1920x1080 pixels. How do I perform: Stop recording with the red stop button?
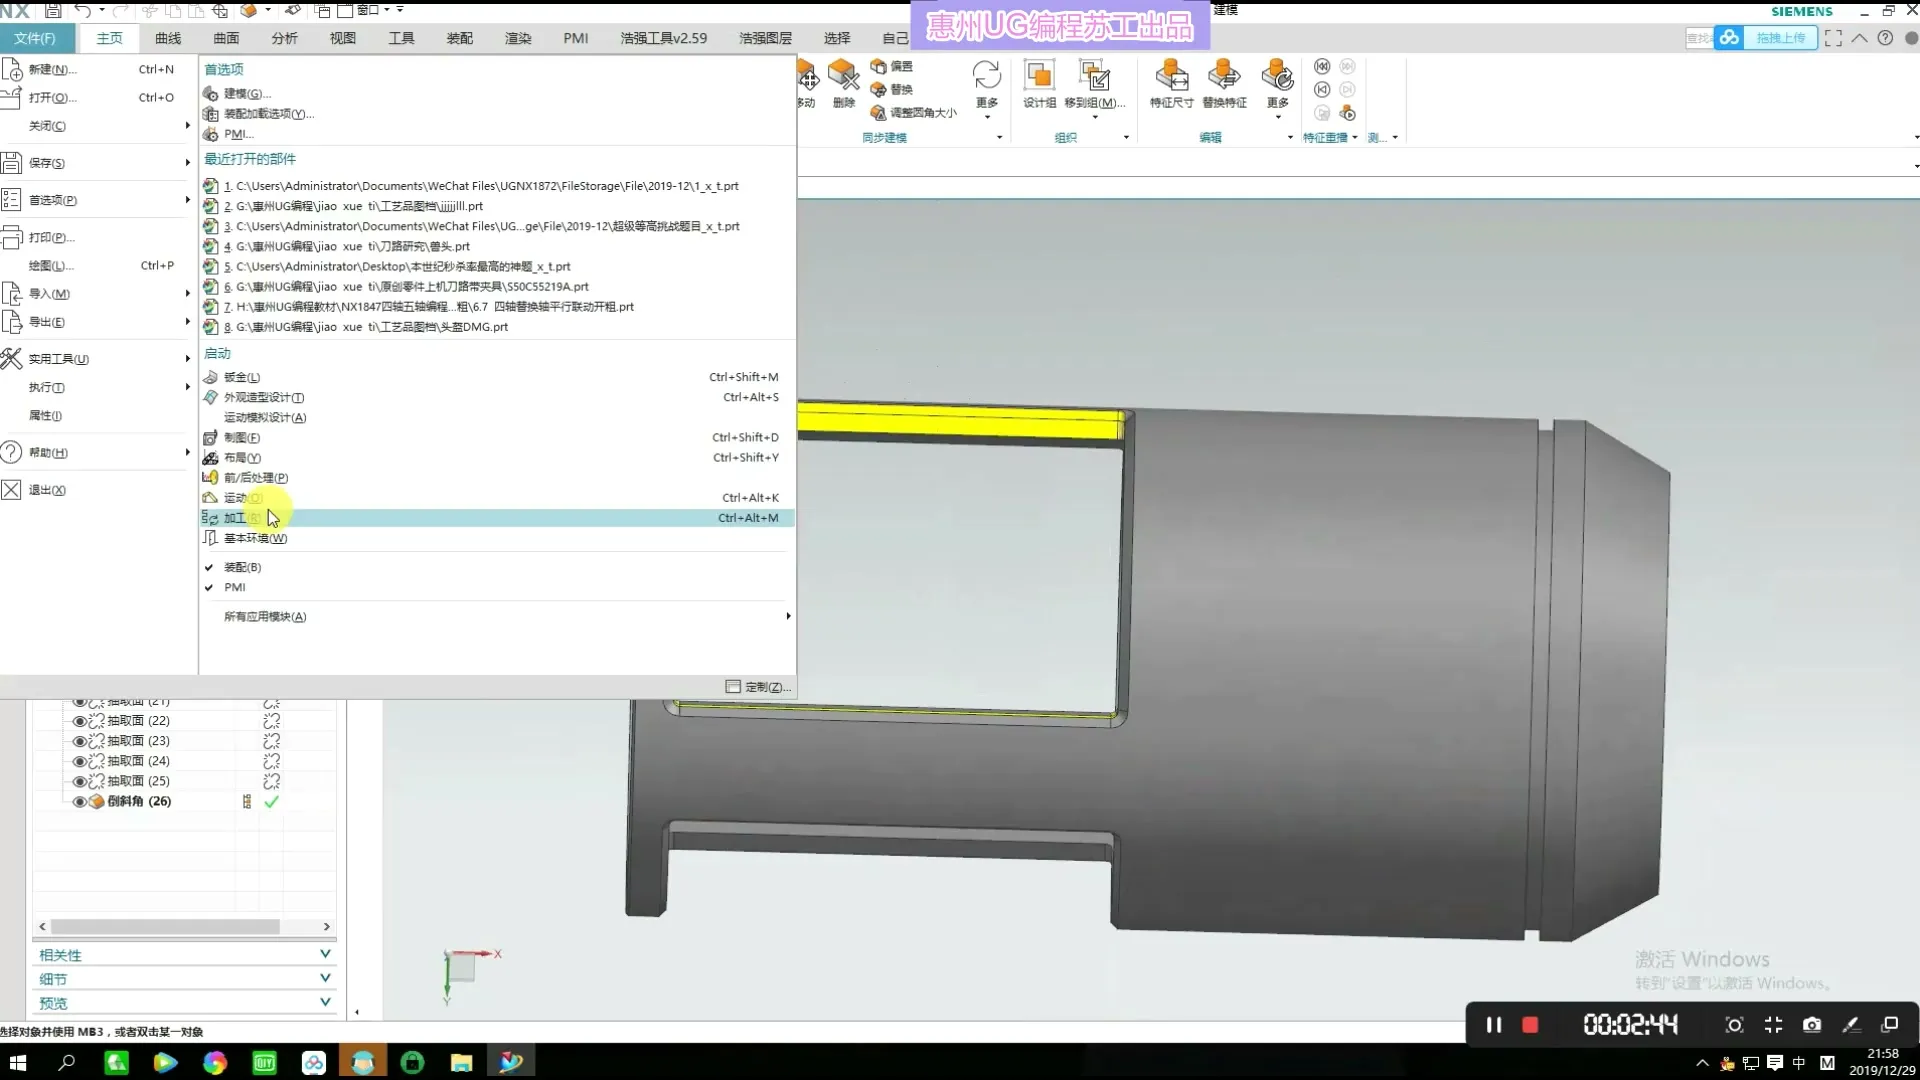(1530, 1025)
